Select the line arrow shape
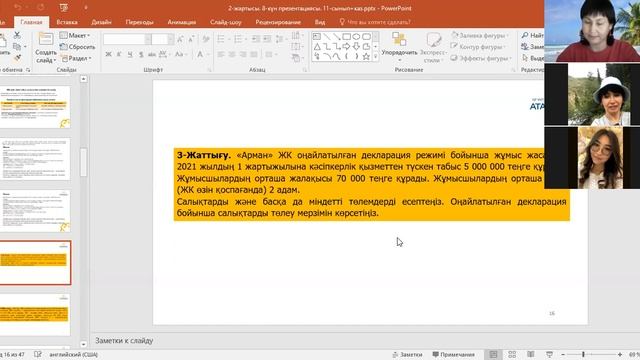This screenshot has height=360, width=640. 336,37
